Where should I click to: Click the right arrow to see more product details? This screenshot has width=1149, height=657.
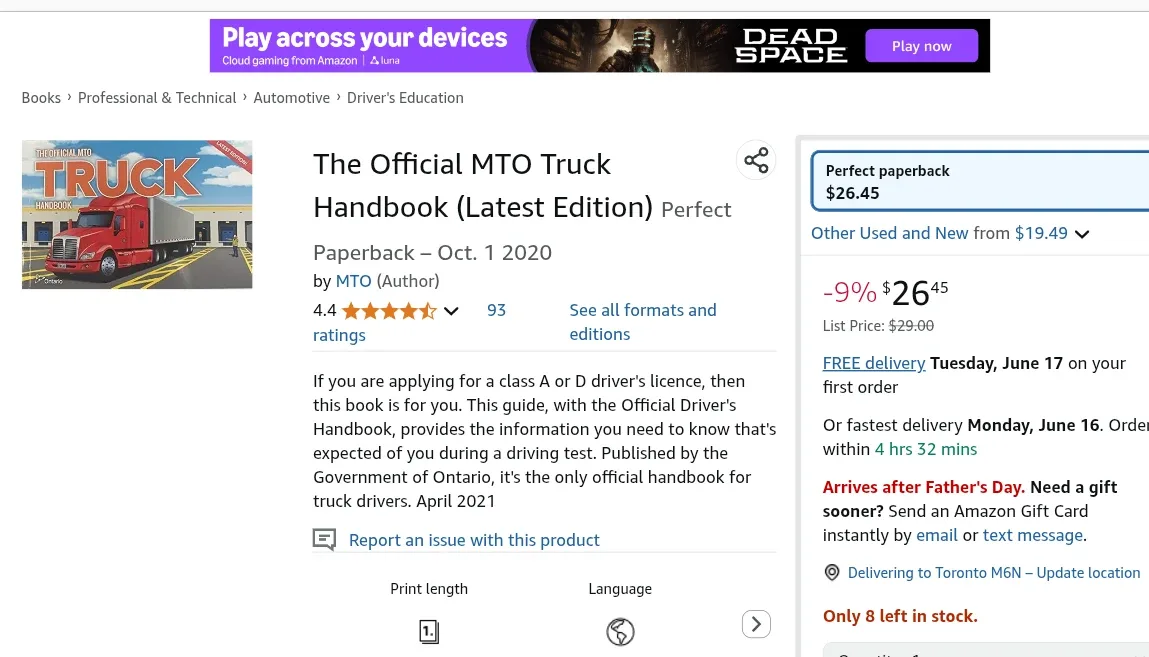point(756,623)
